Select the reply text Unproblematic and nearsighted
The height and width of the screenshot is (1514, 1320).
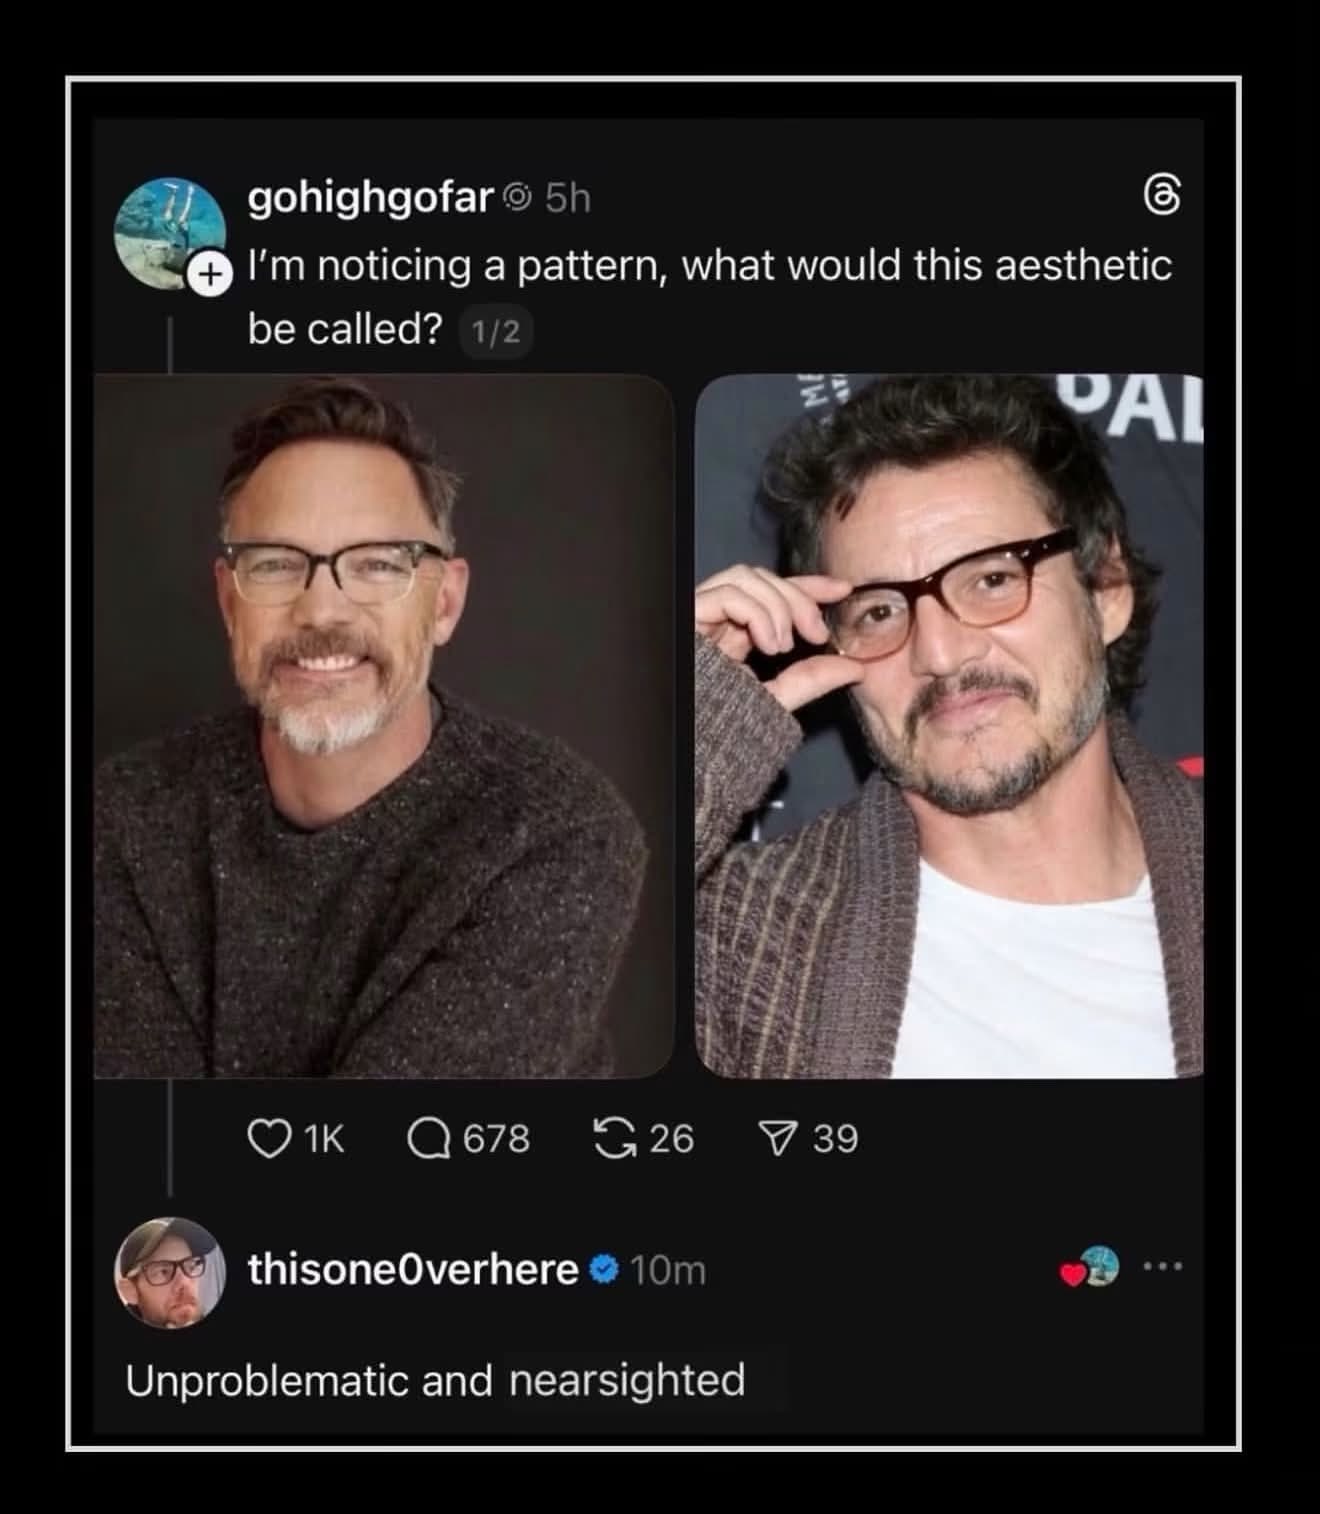436,1381
